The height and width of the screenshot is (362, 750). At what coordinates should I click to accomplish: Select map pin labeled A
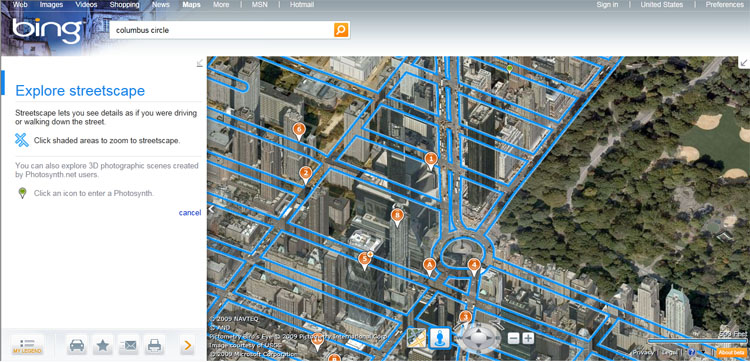coord(430,266)
